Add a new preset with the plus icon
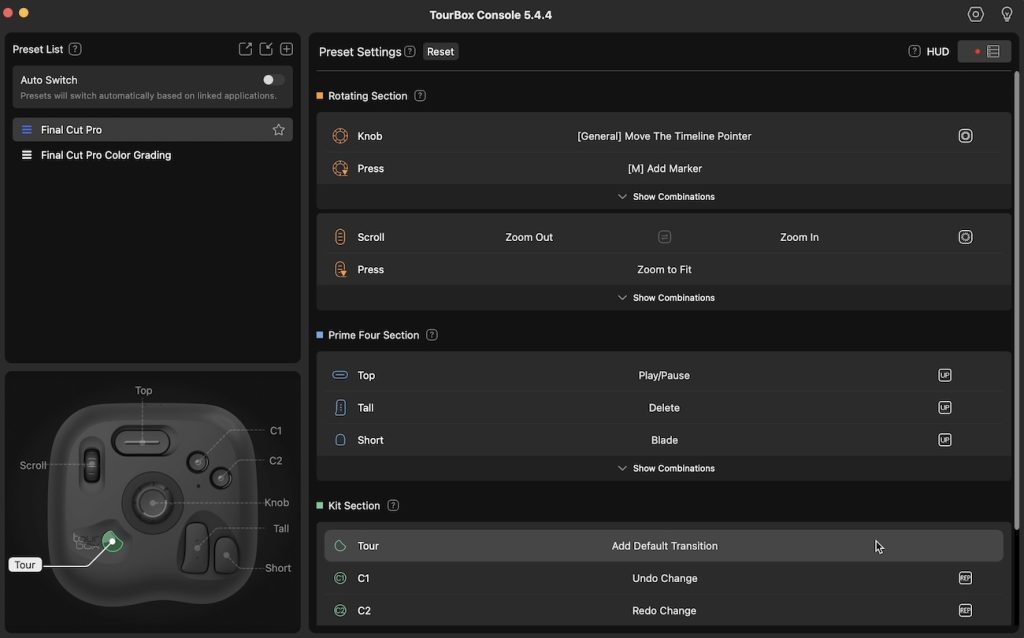The width and height of the screenshot is (1024, 638). click(287, 48)
